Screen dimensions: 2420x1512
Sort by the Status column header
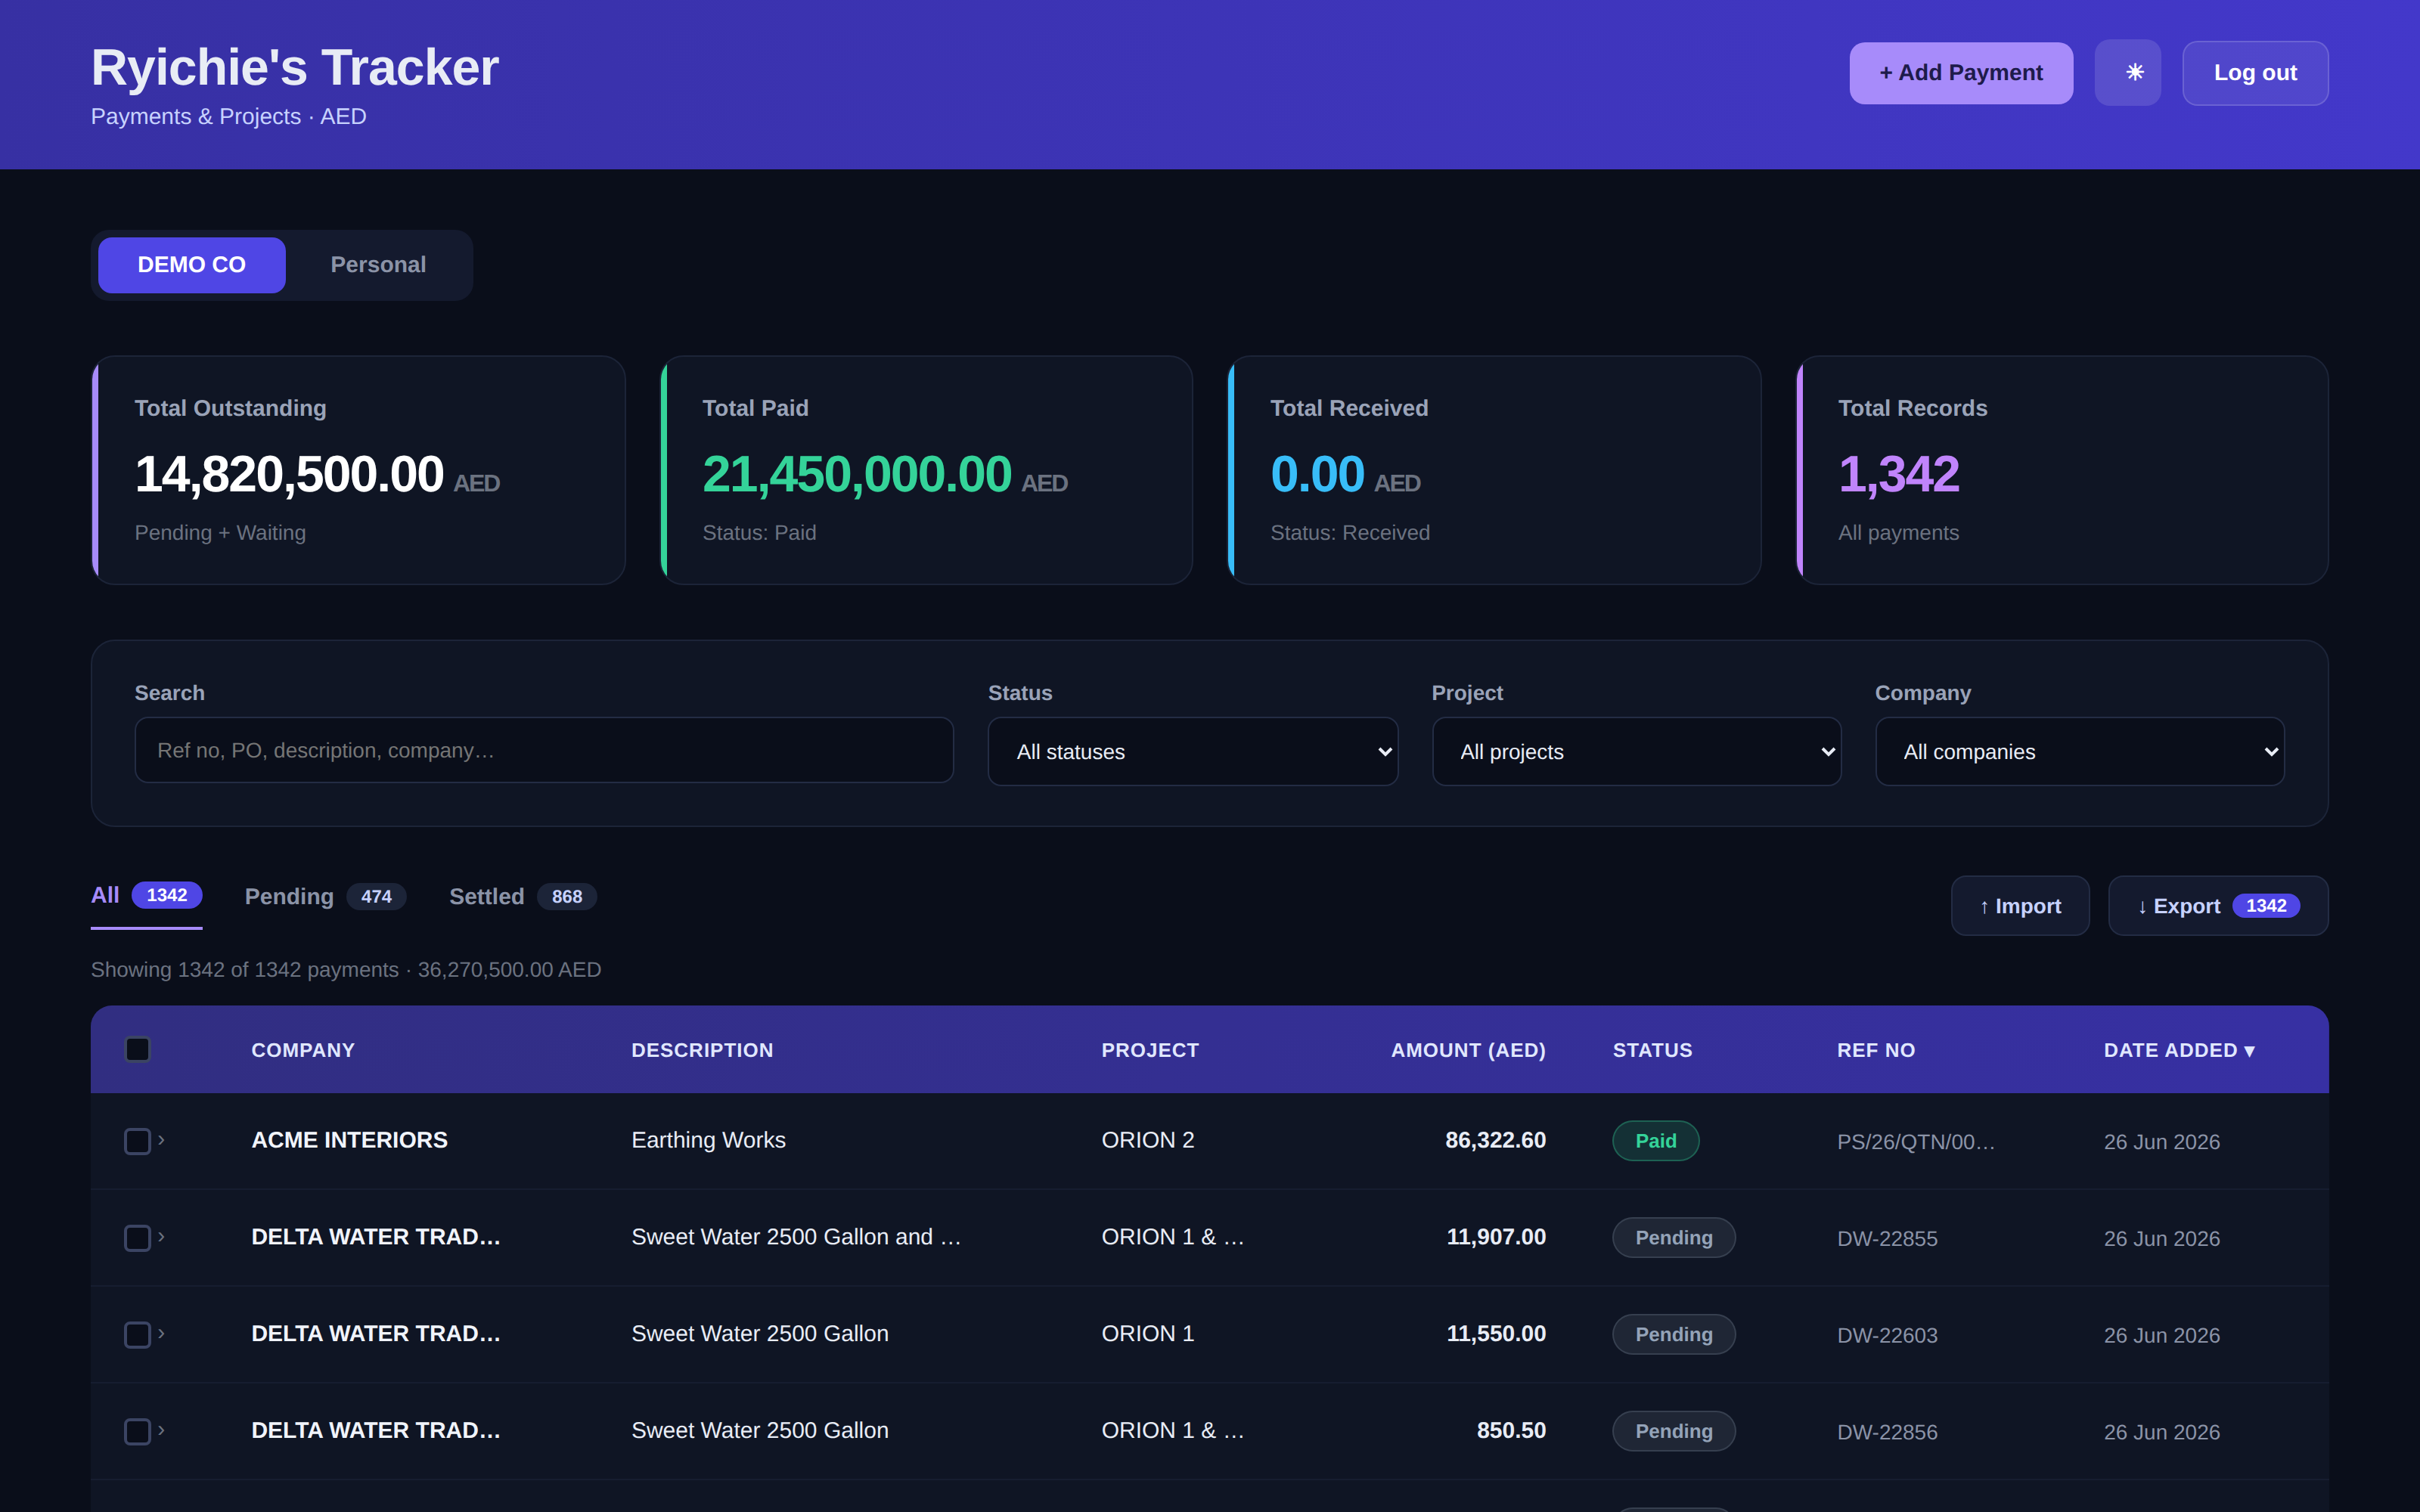tap(1652, 1050)
